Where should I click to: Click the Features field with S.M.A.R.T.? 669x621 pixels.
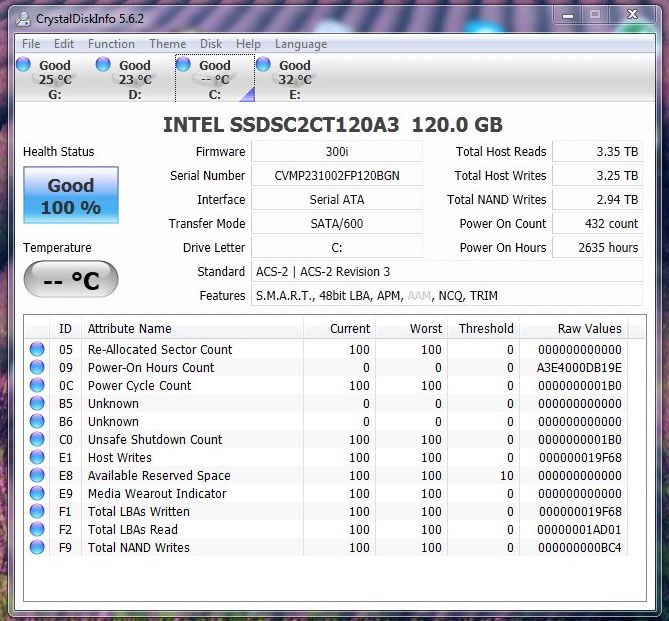(x=447, y=295)
